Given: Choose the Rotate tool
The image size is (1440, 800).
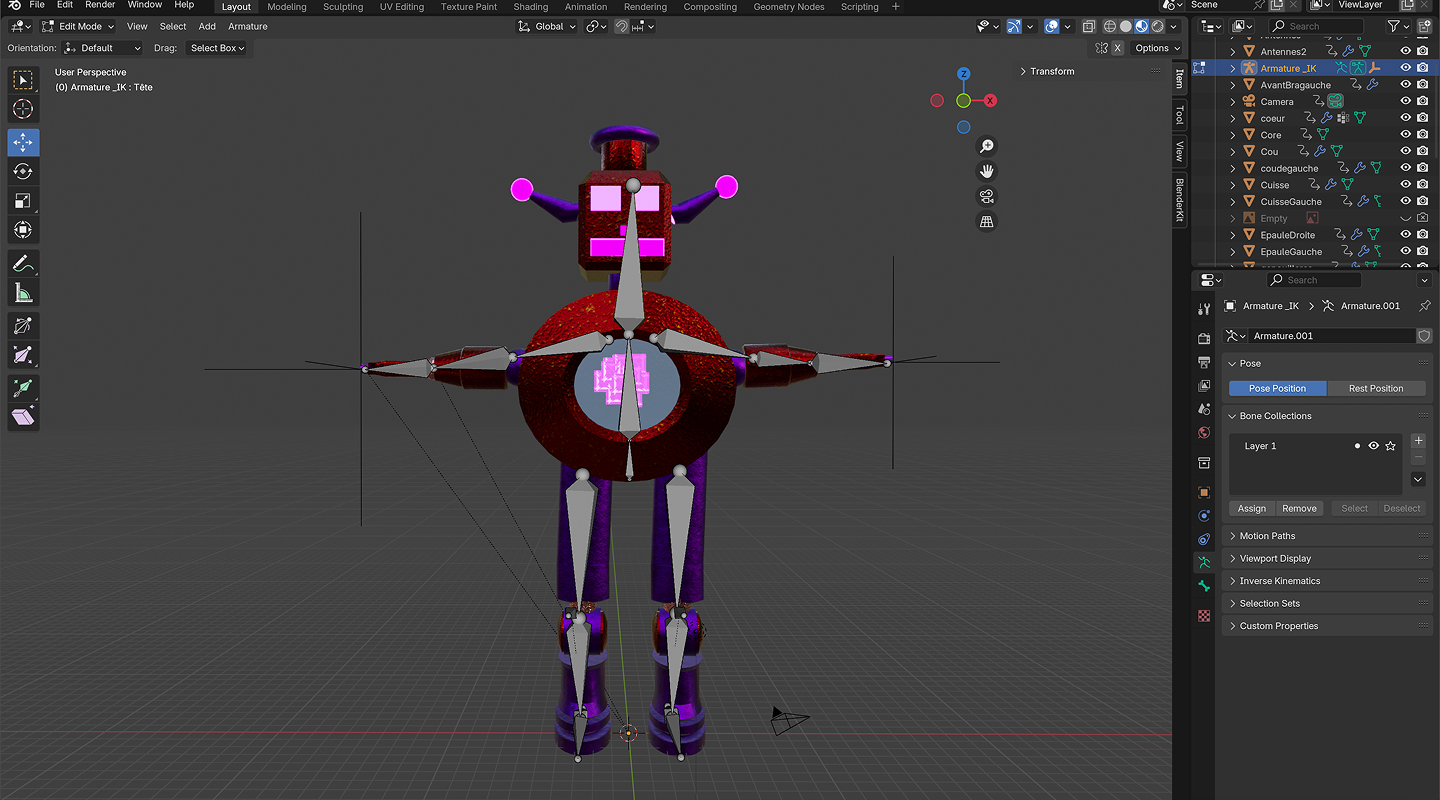Looking at the screenshot, I should [x=23, y=172].
